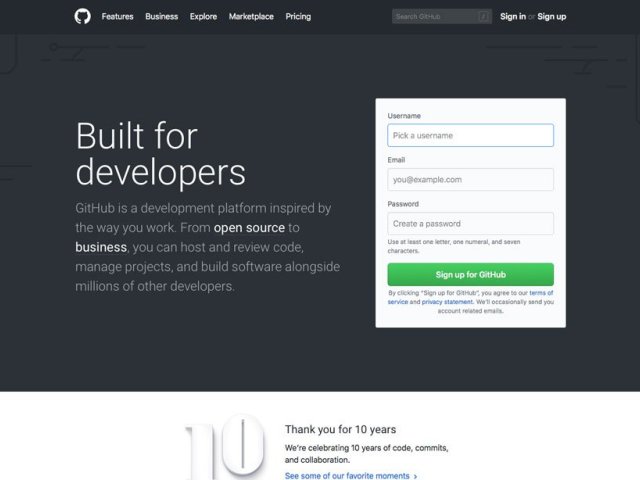Click the Pick a username field
Image resolution: width=640 pixels, height=480 pixels.
click(x=471, y=135)
